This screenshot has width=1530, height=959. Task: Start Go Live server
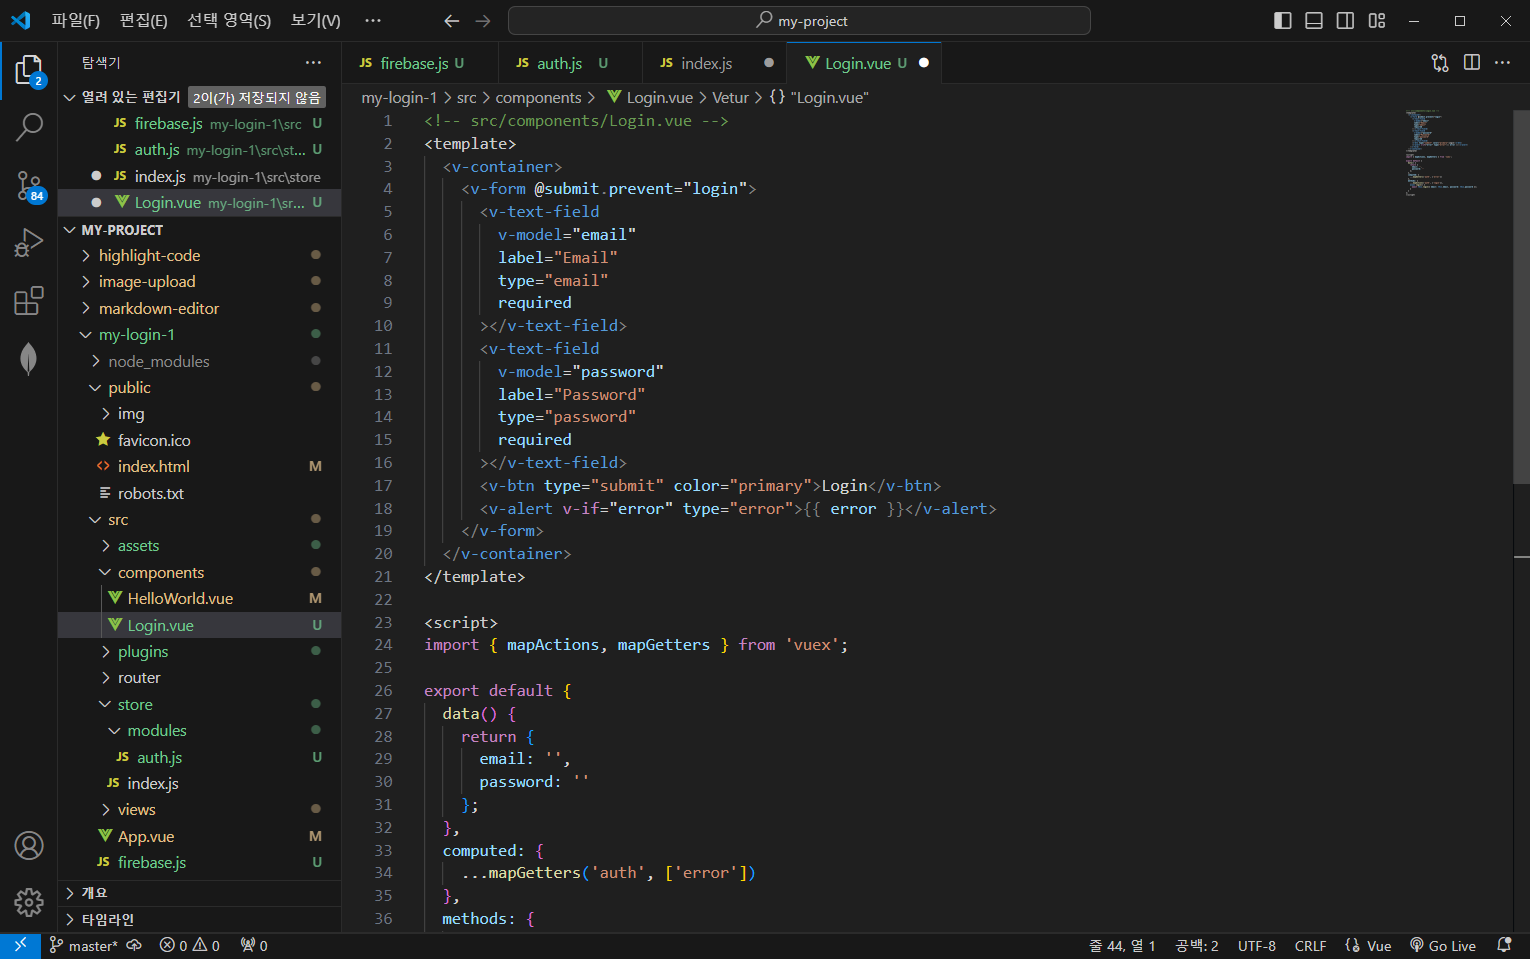(1443, 946)
